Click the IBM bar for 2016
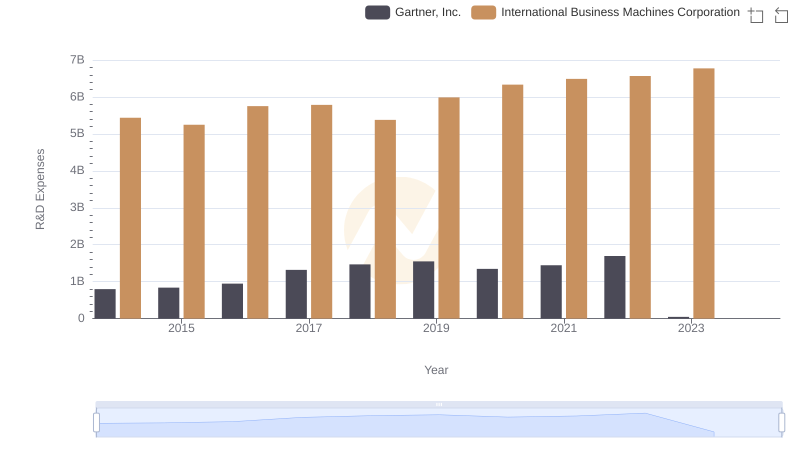 (x=258, y=212)
